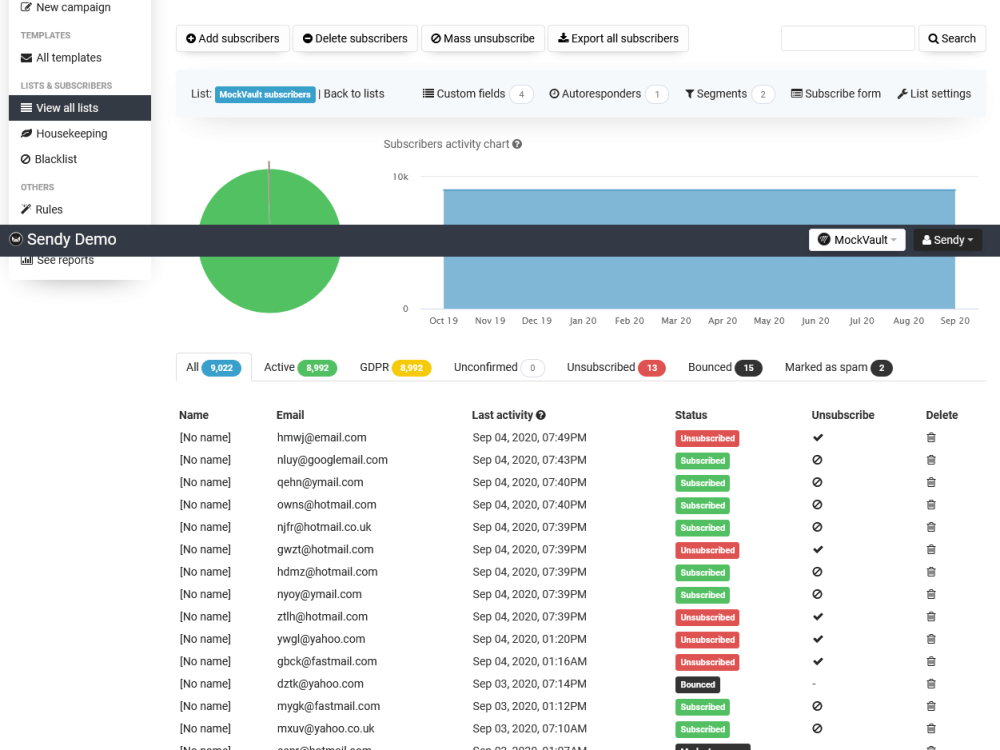Open List settings
The image size is (1000, 750).
(934, 94)
